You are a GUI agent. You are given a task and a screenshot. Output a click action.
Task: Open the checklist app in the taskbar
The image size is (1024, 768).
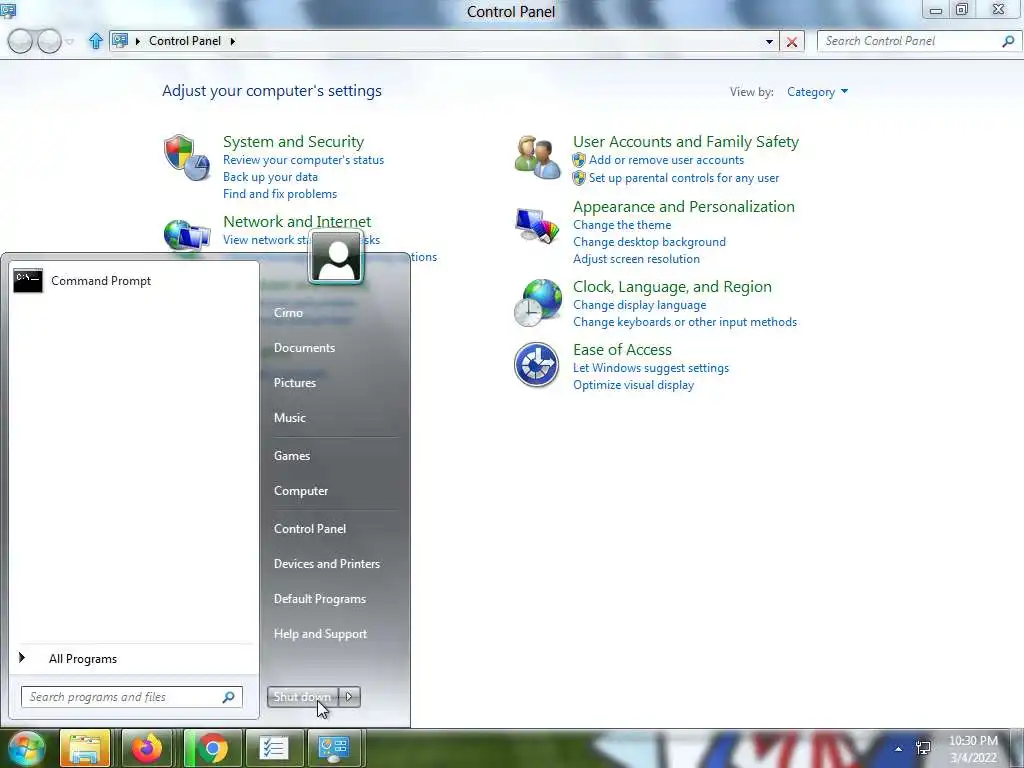click(x=274, y=748)
